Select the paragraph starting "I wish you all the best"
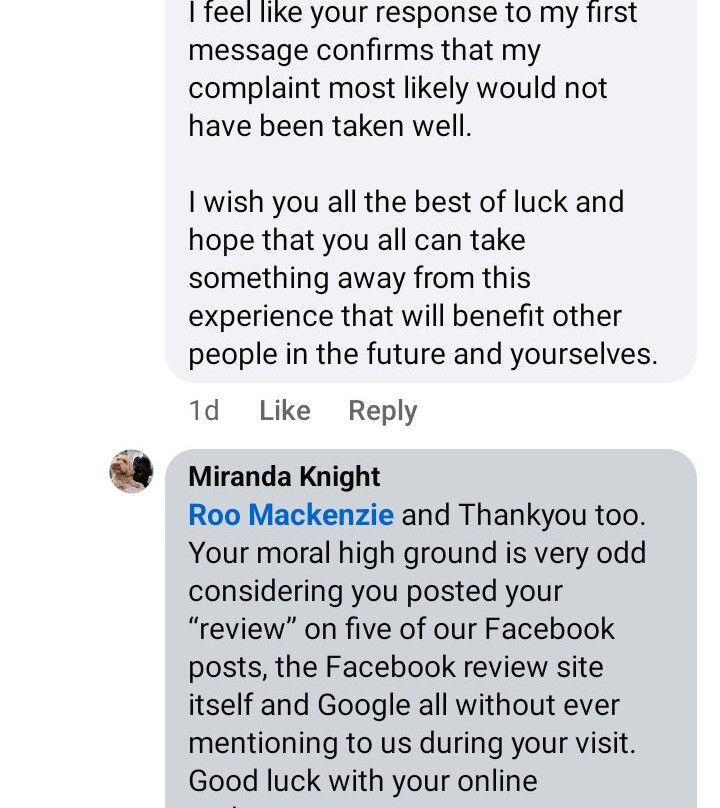Image resolution: width=720 pixels, height=808 pixels. click(420, 278)
